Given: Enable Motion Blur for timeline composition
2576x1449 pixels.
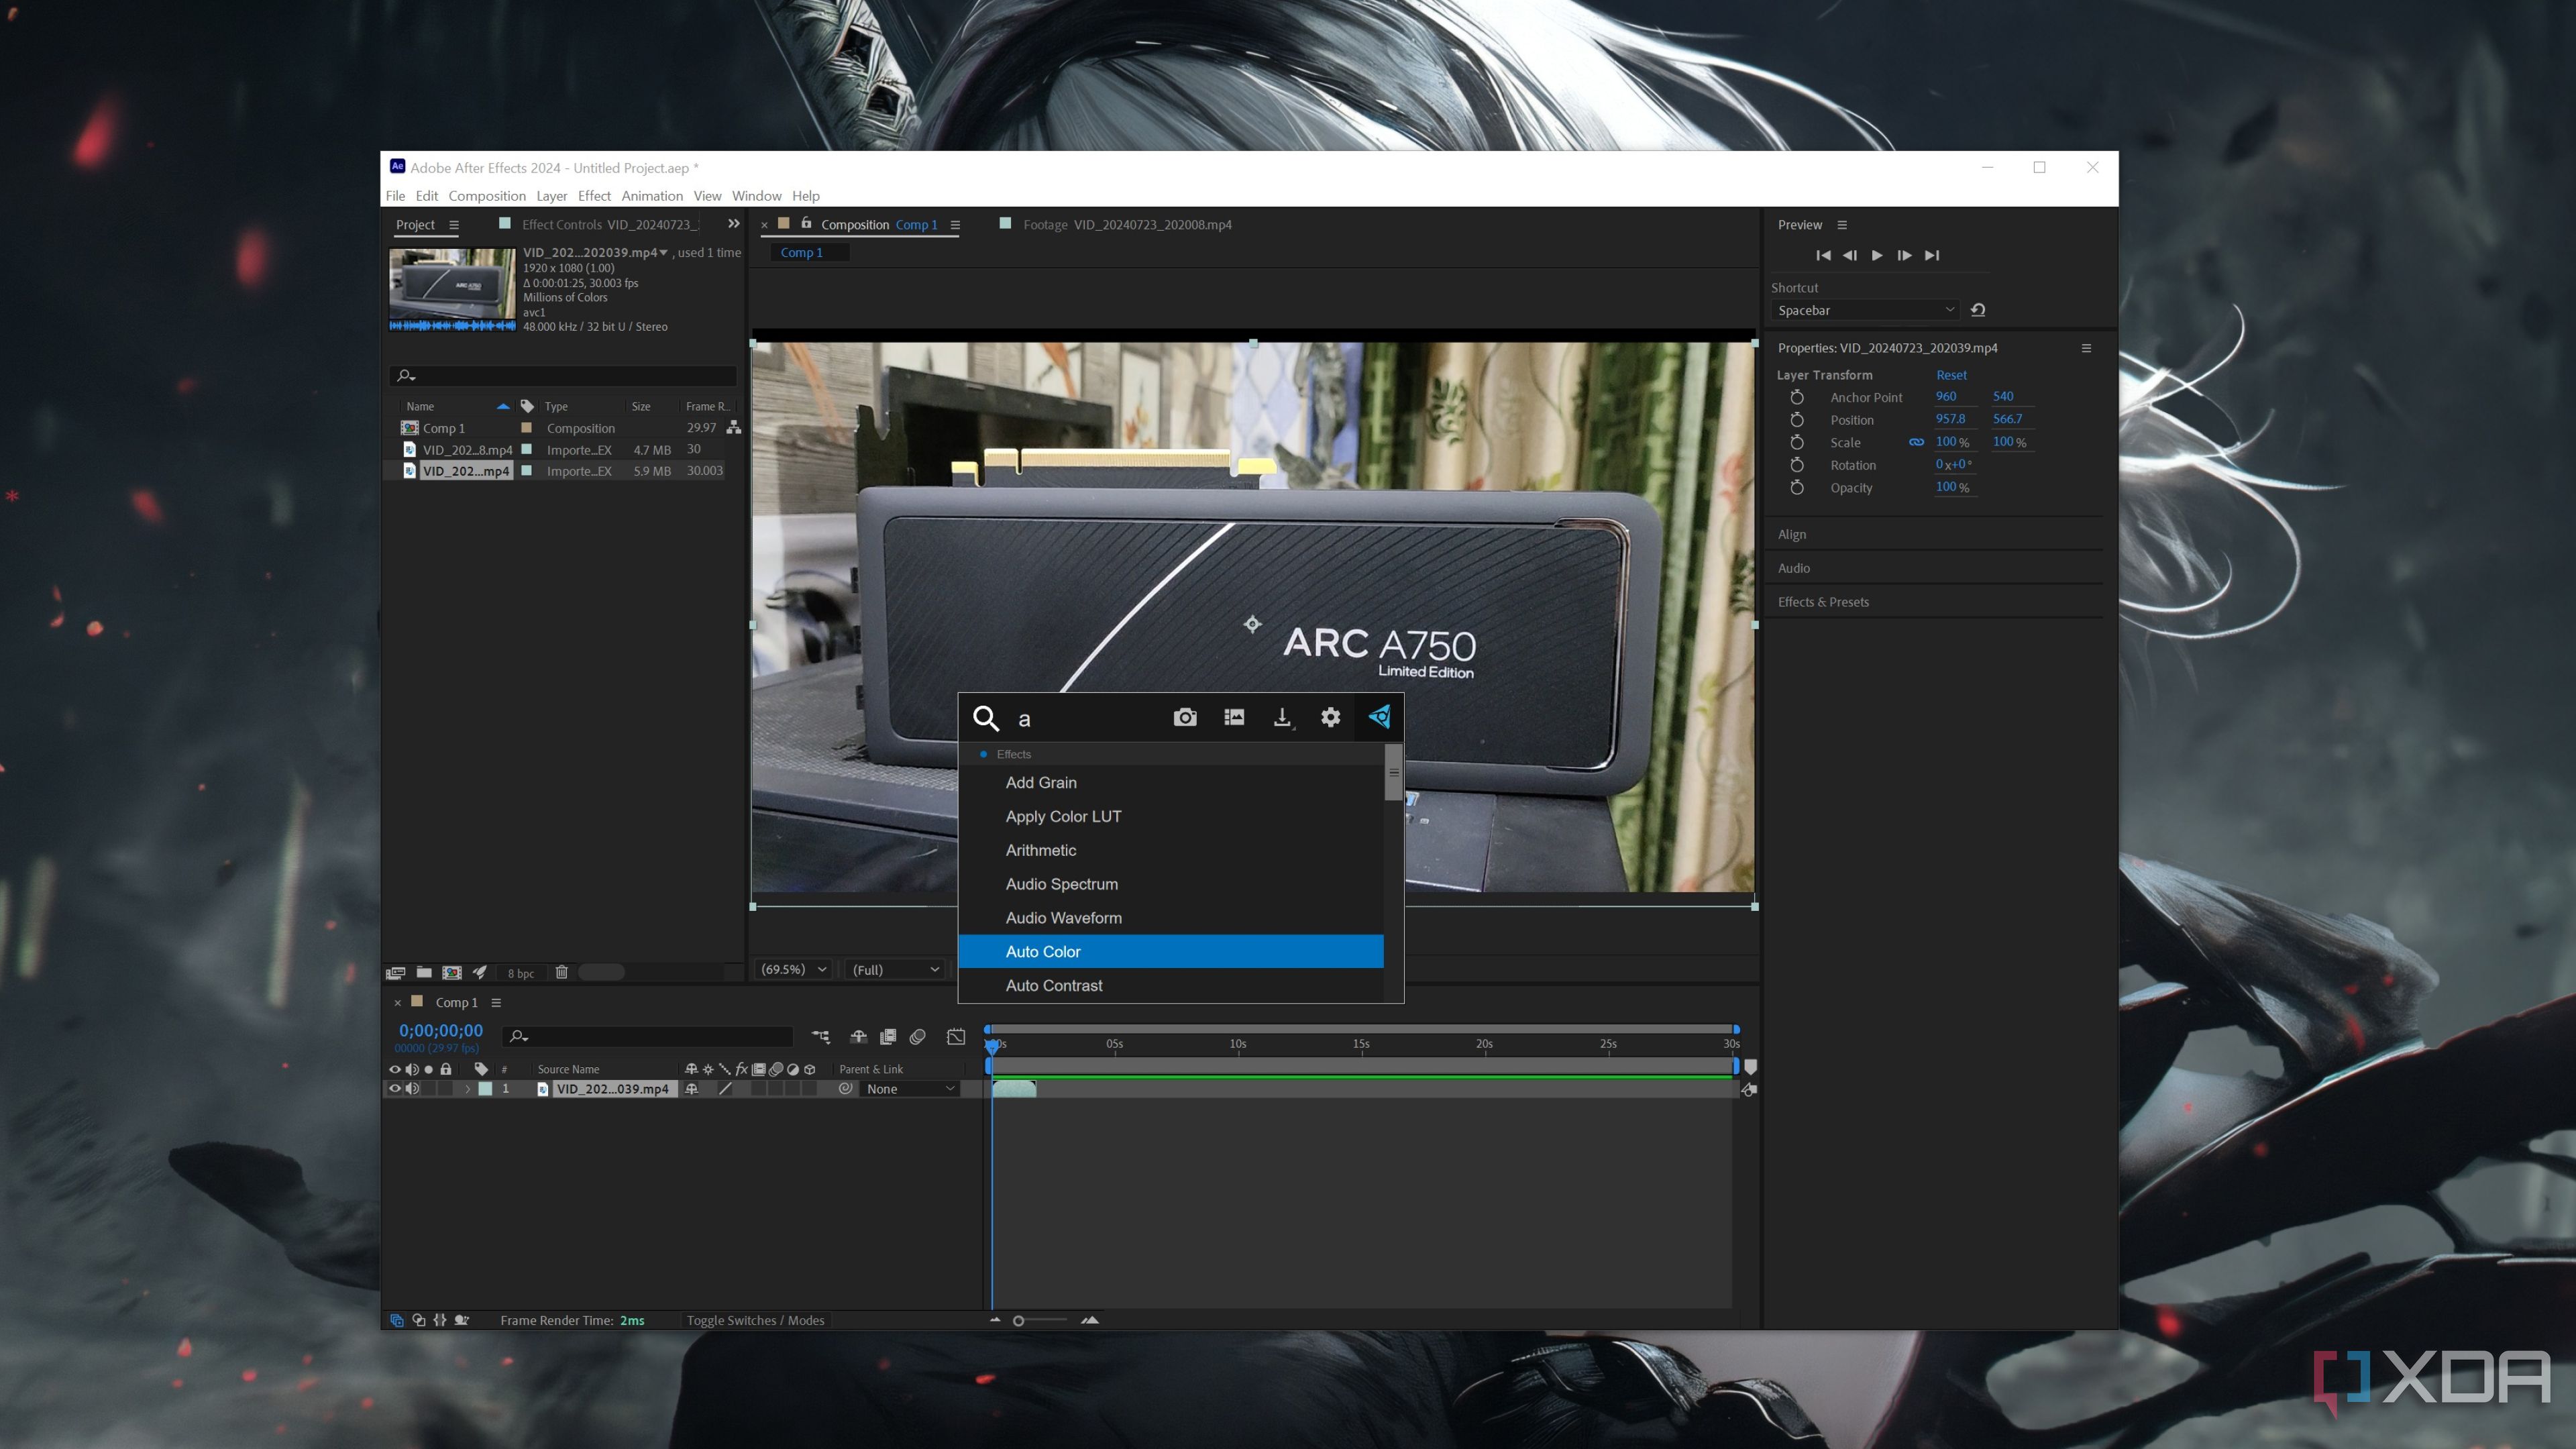Looking at the screenshot, I should tap(918, 1037).
